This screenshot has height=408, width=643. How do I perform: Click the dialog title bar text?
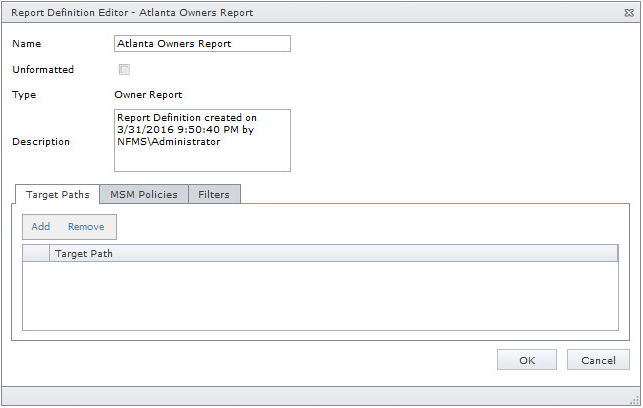coord(132,13)
